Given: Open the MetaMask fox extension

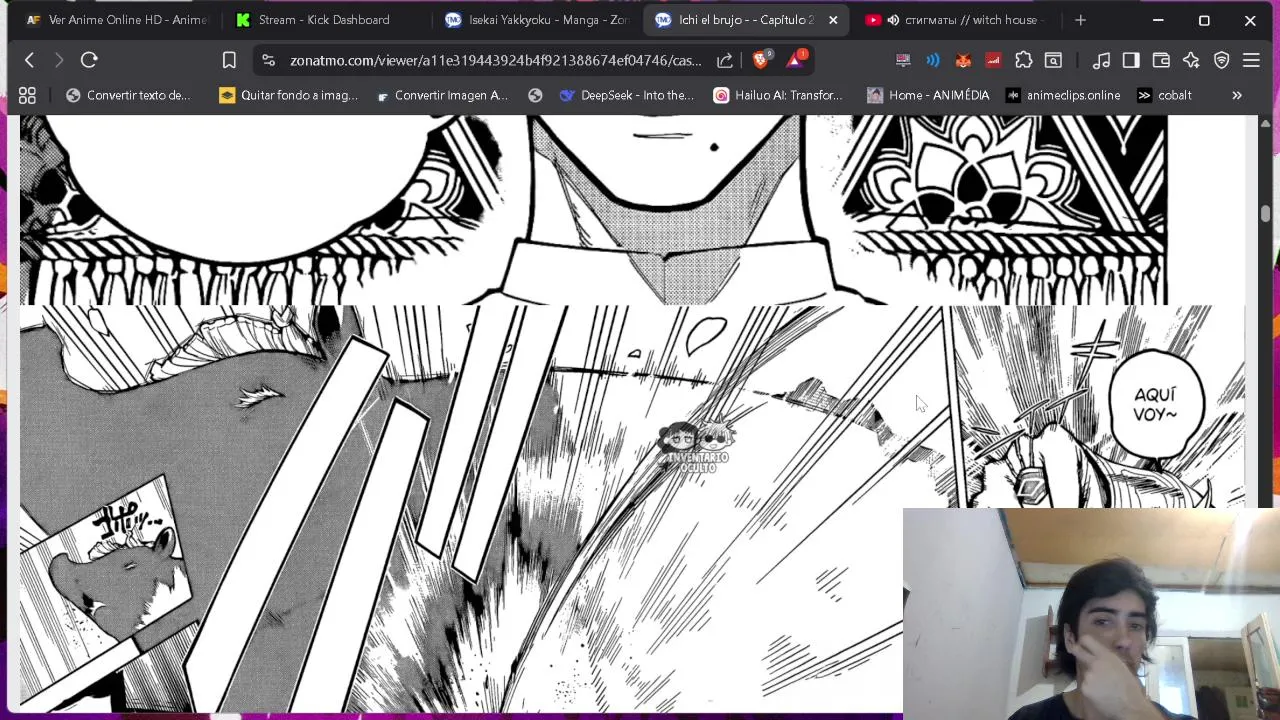Looking at the screenshot, I should pos(963,60).
